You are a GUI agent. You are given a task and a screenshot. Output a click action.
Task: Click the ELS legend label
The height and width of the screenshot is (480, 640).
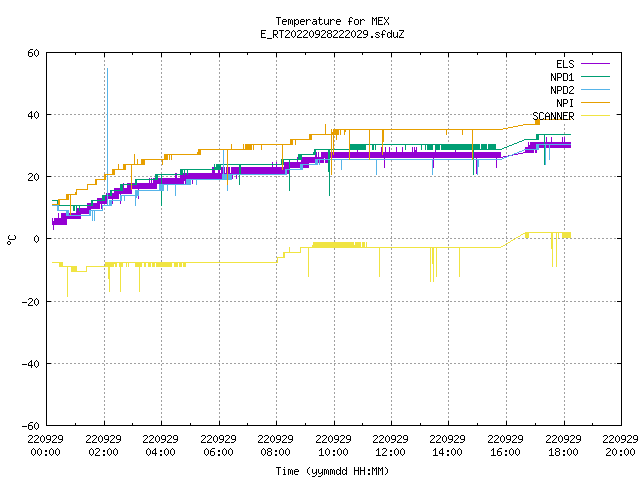[x=565, y=64]
